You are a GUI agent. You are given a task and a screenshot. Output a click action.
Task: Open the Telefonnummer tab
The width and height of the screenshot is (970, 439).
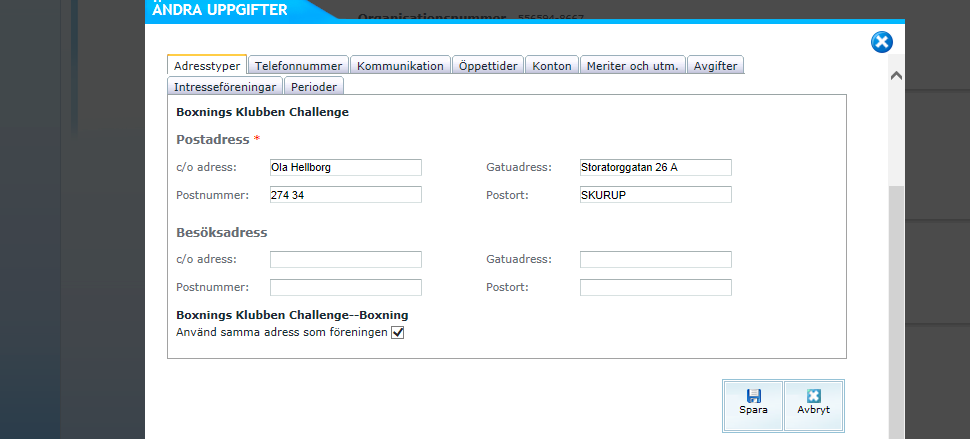tap(298, 66)
